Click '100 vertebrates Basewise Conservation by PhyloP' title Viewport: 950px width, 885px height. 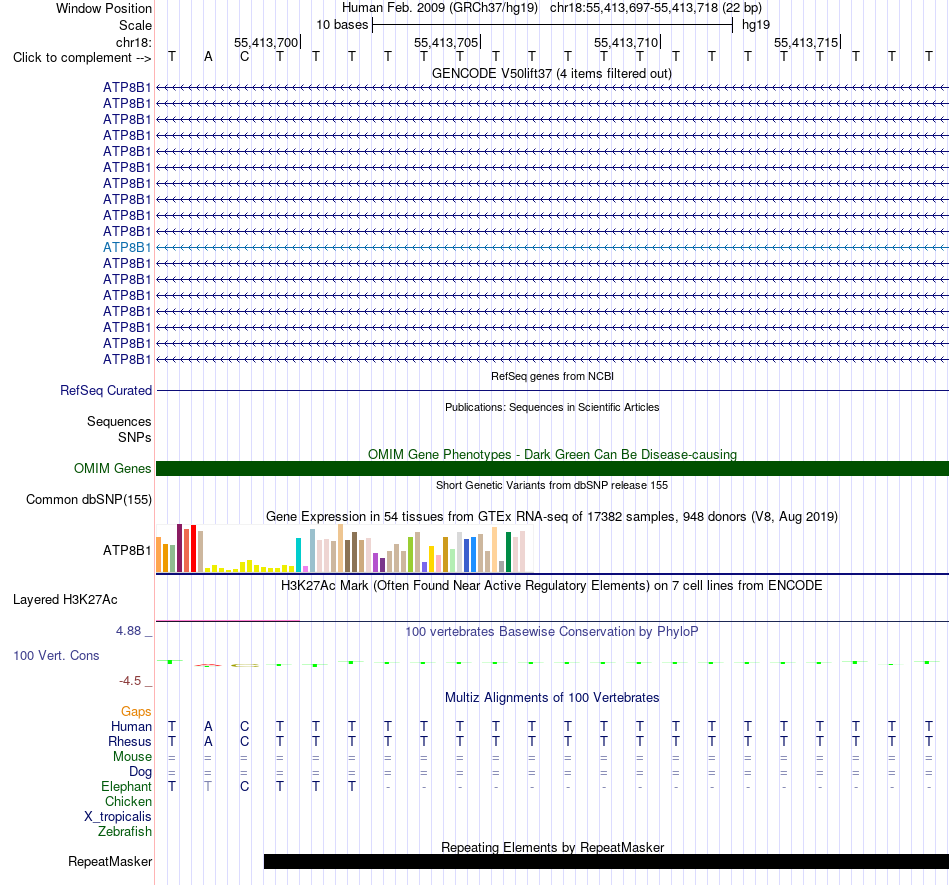point(552,631)
